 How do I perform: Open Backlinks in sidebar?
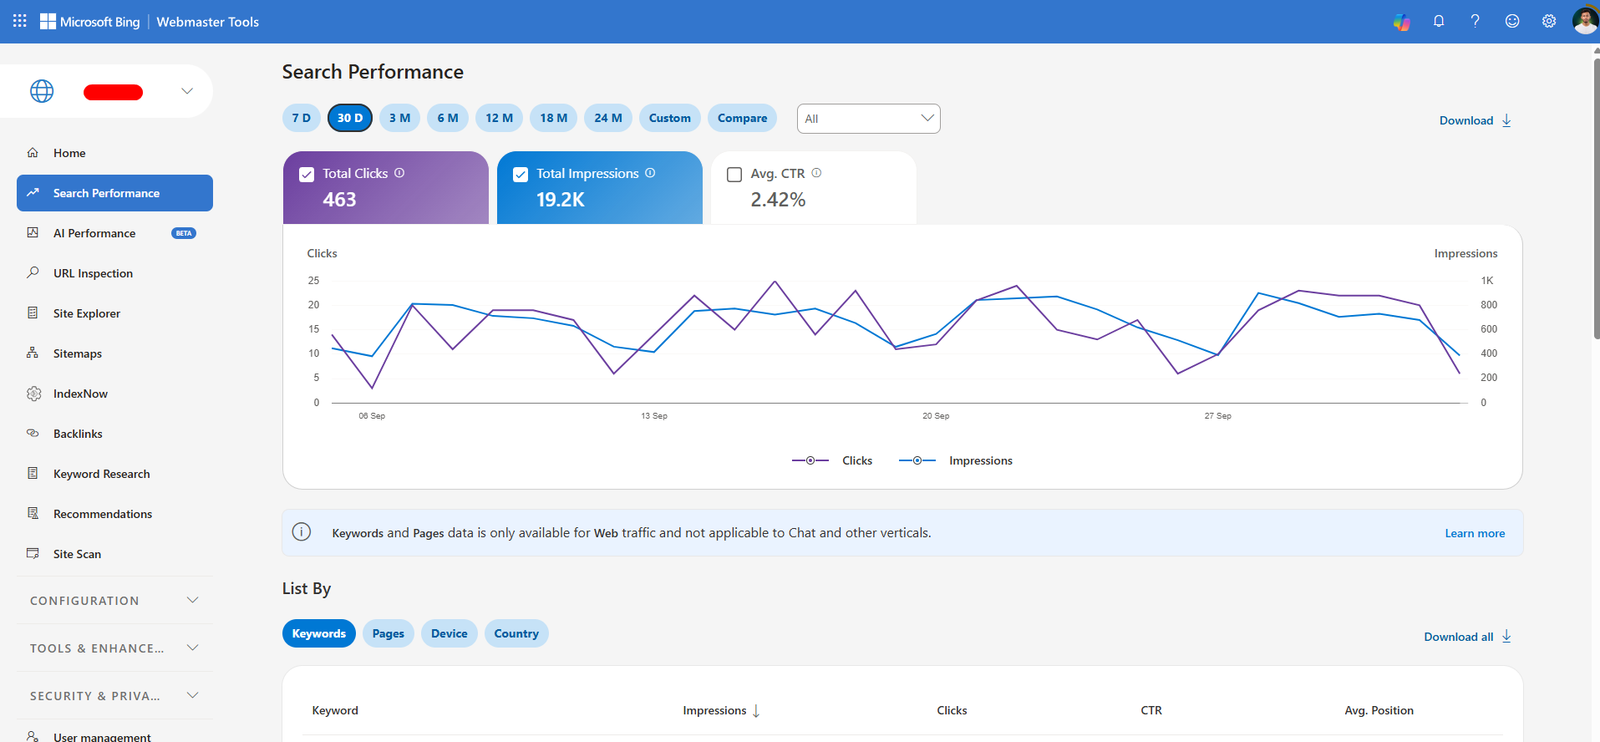click(114, 434)
